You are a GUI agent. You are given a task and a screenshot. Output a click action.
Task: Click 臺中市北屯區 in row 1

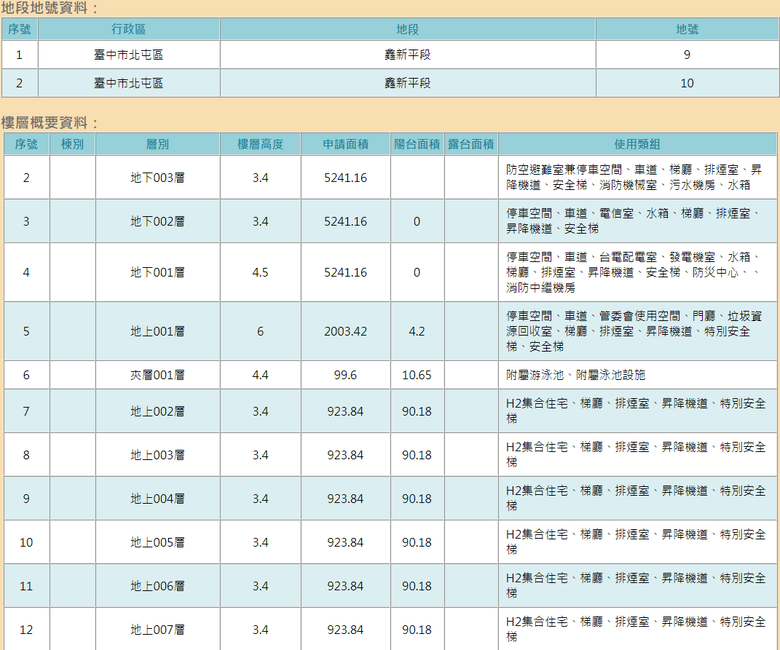[129, 55]
